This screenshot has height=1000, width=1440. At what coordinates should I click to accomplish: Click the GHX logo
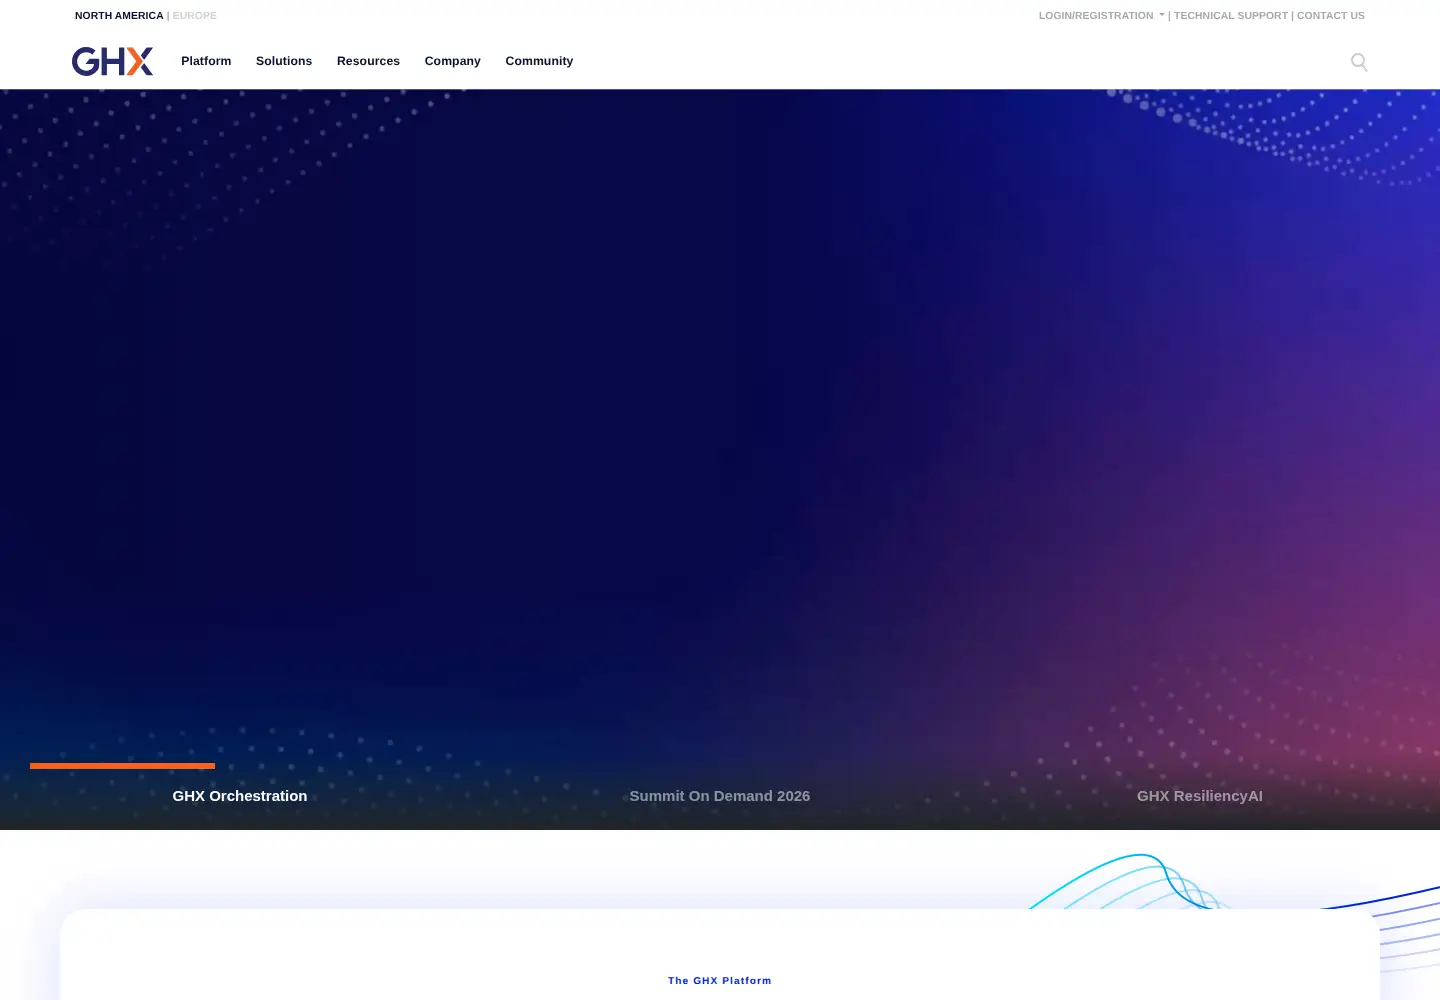click(112, 61)
